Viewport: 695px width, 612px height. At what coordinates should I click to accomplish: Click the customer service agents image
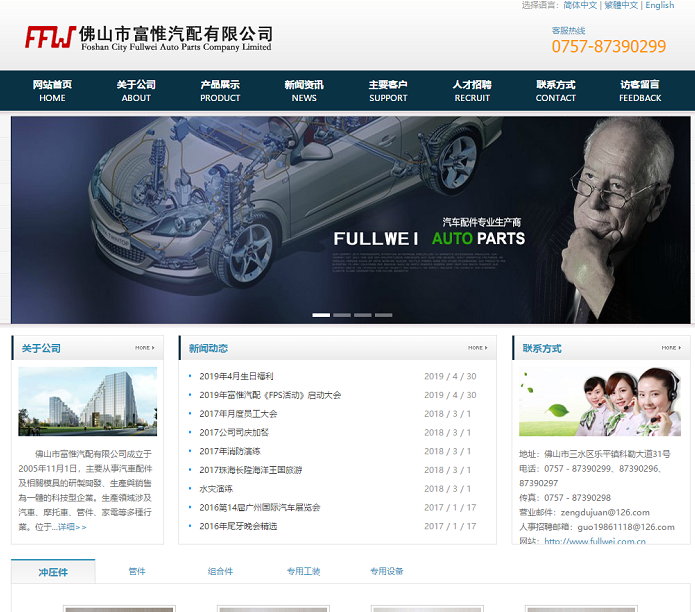(600, 401)
